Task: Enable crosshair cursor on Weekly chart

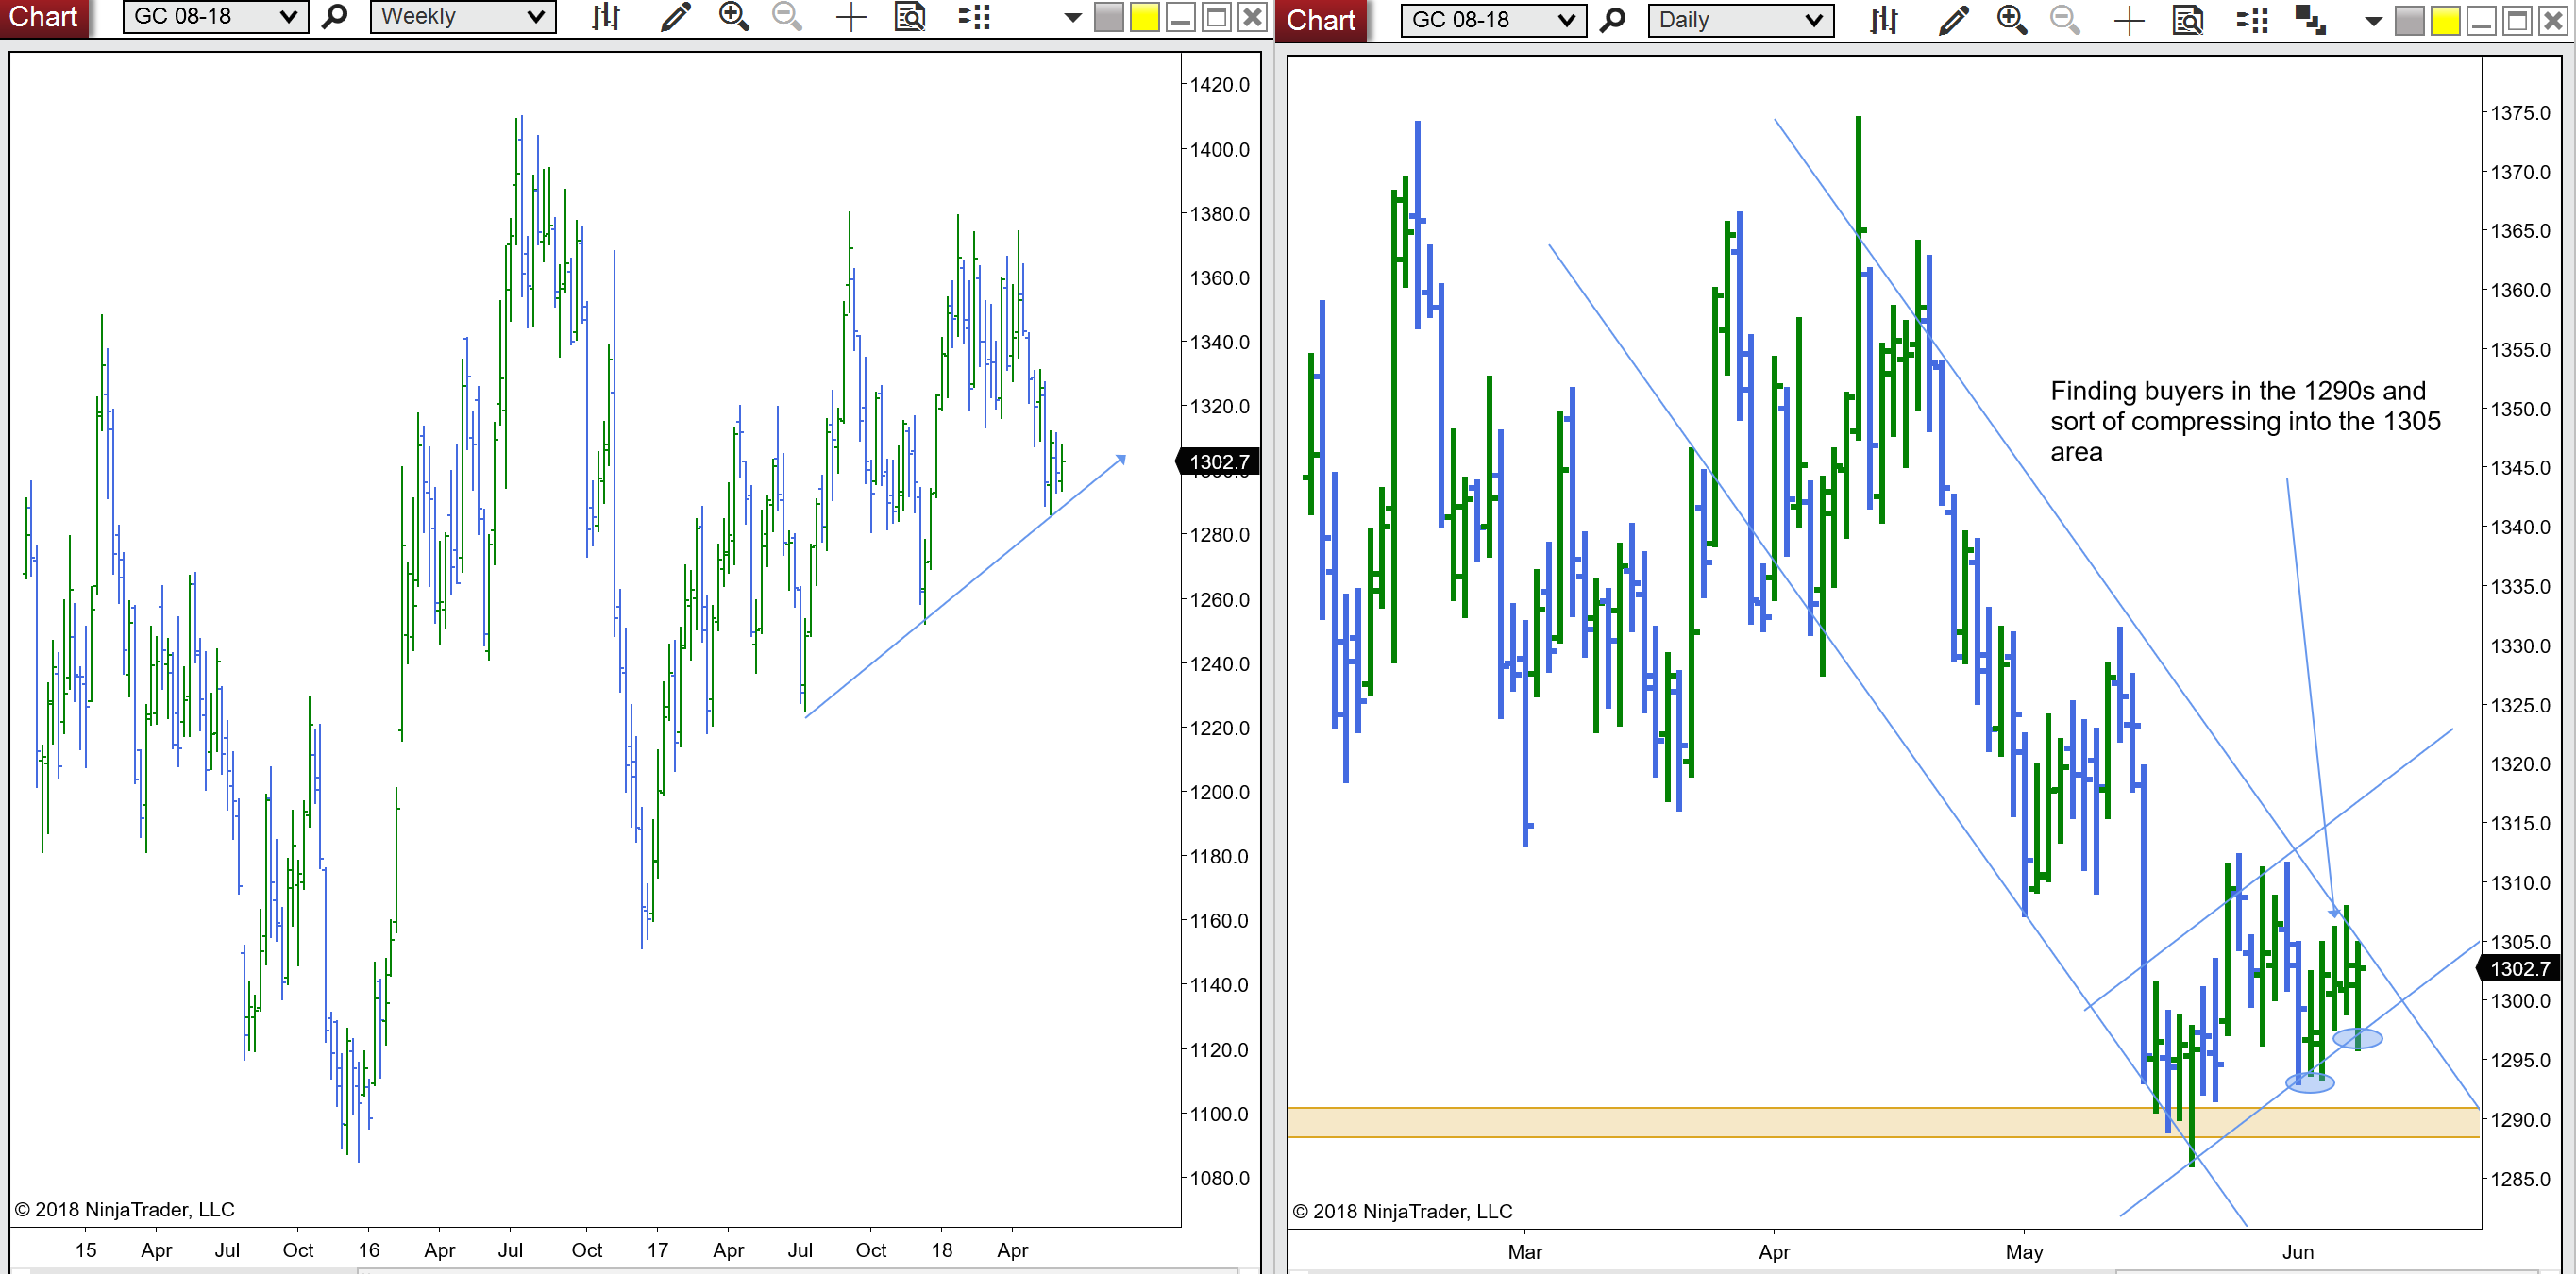Action: 851,17
